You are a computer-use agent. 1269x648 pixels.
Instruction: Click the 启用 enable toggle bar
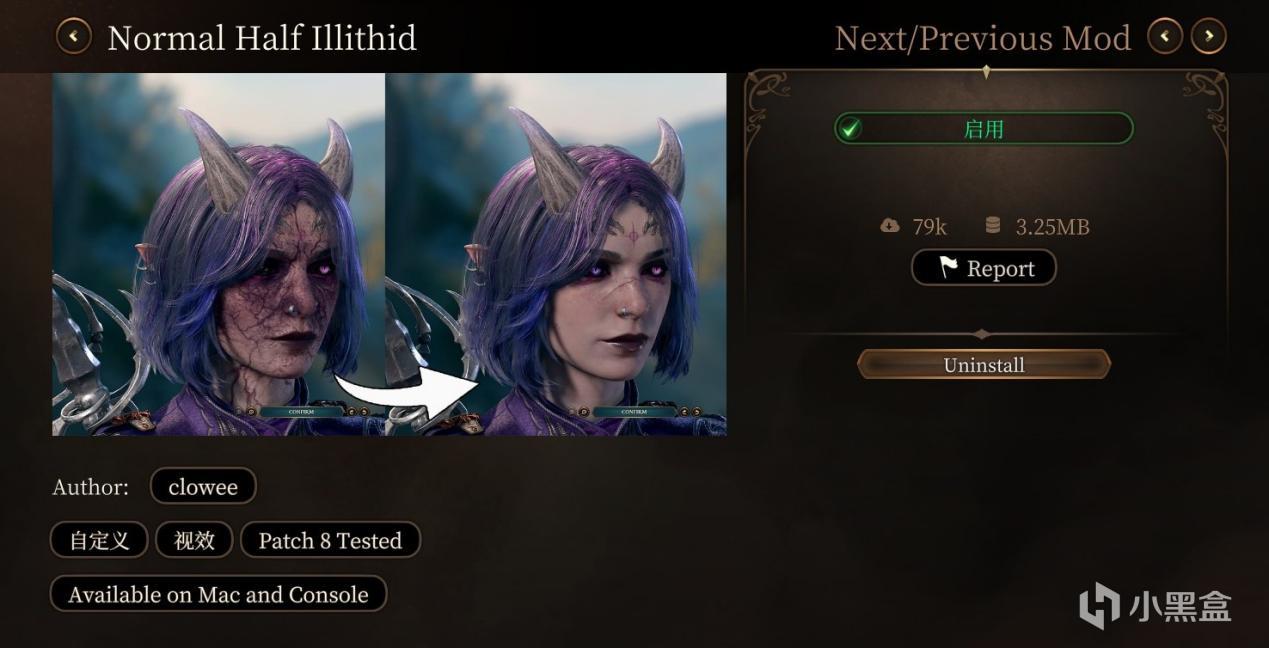click(983, 129)
